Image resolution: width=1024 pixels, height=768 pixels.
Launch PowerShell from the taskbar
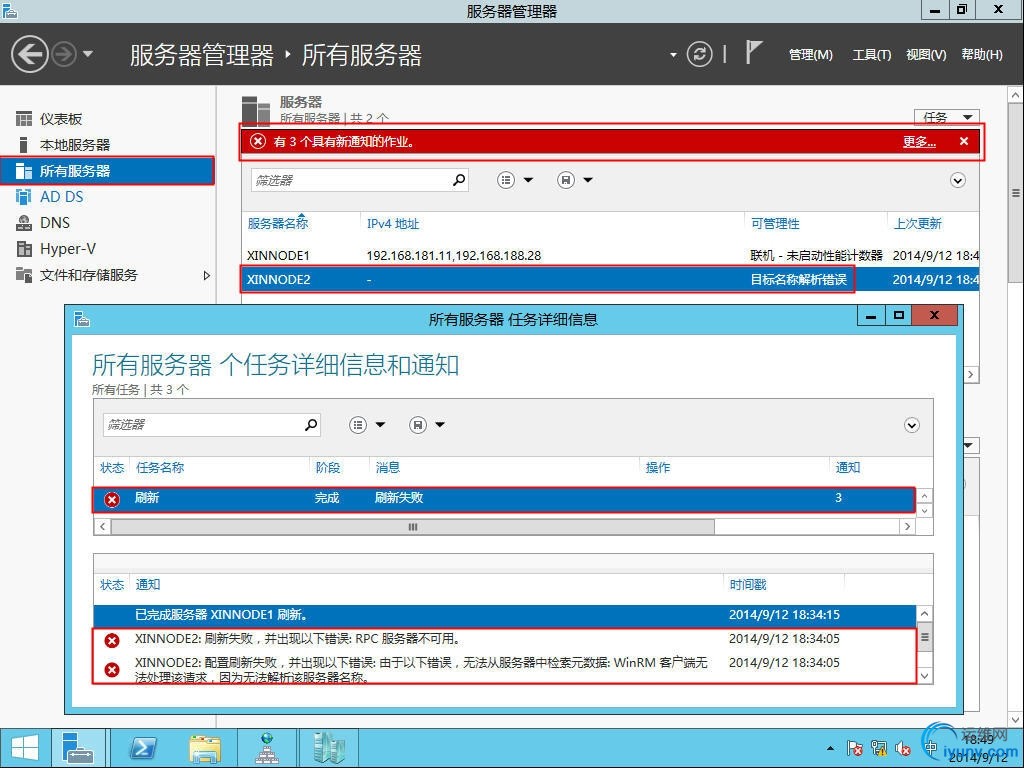coord(143,748)
